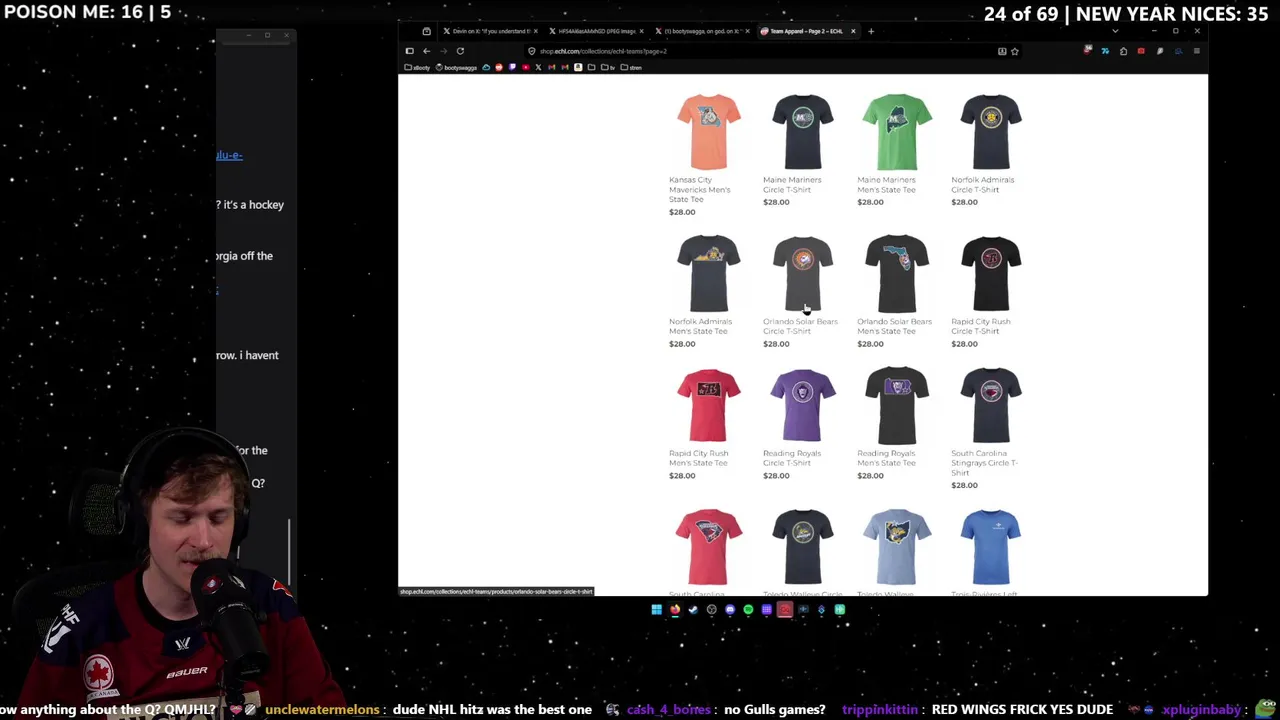The image size is (1280, 720).
Task: Click the green Maine Mariners shirt image
Action: pos(897,132)
